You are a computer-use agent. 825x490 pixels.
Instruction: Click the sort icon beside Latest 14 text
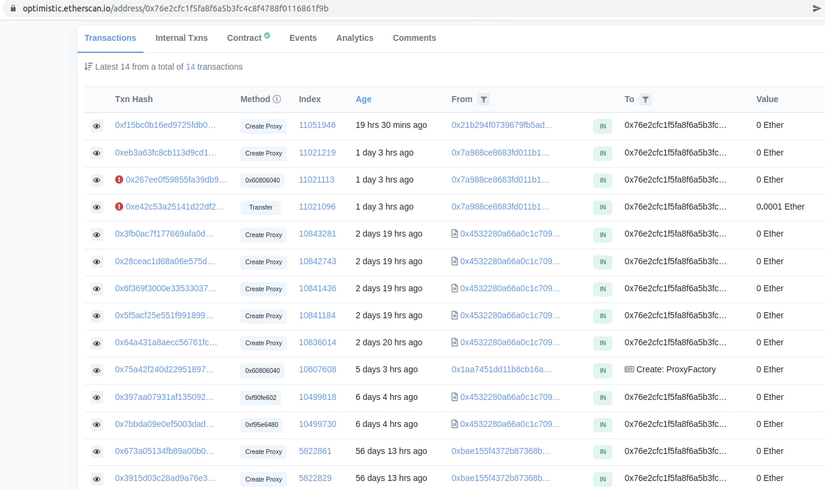click(x=89, y=67)
